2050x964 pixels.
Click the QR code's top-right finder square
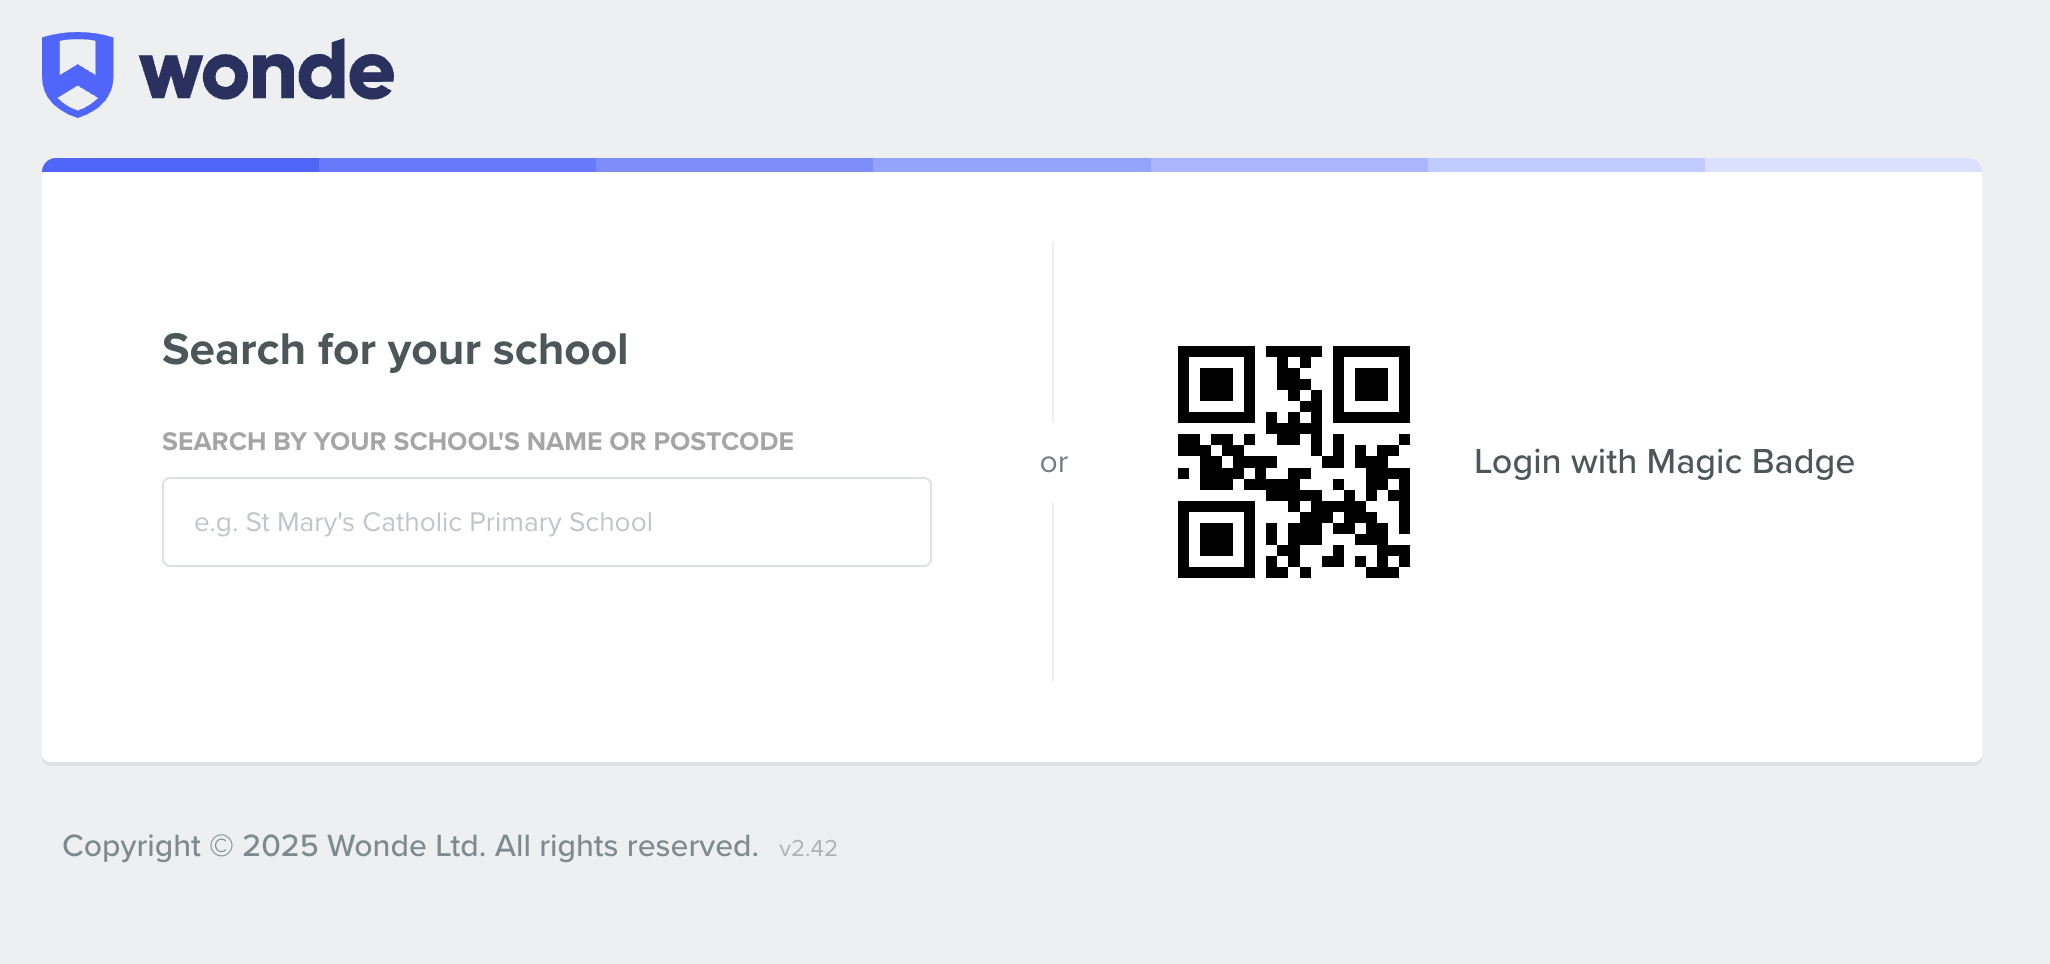coord(1371,384)
